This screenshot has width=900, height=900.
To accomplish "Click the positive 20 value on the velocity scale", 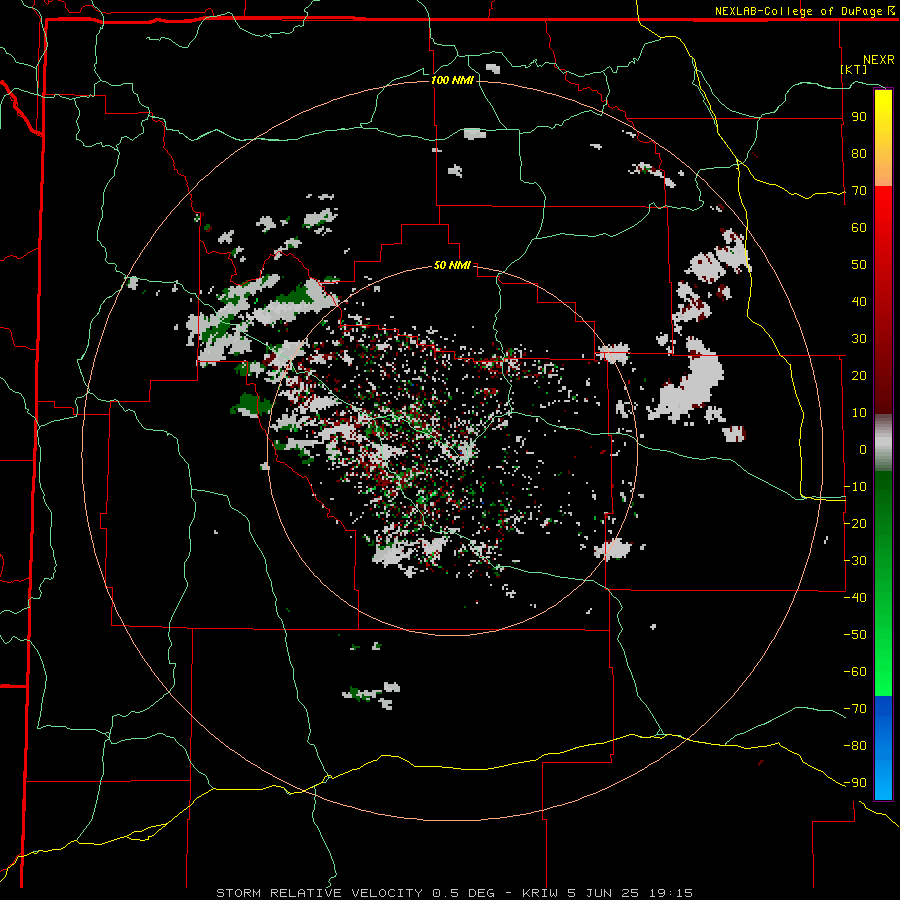I will [x=859, y=375].
